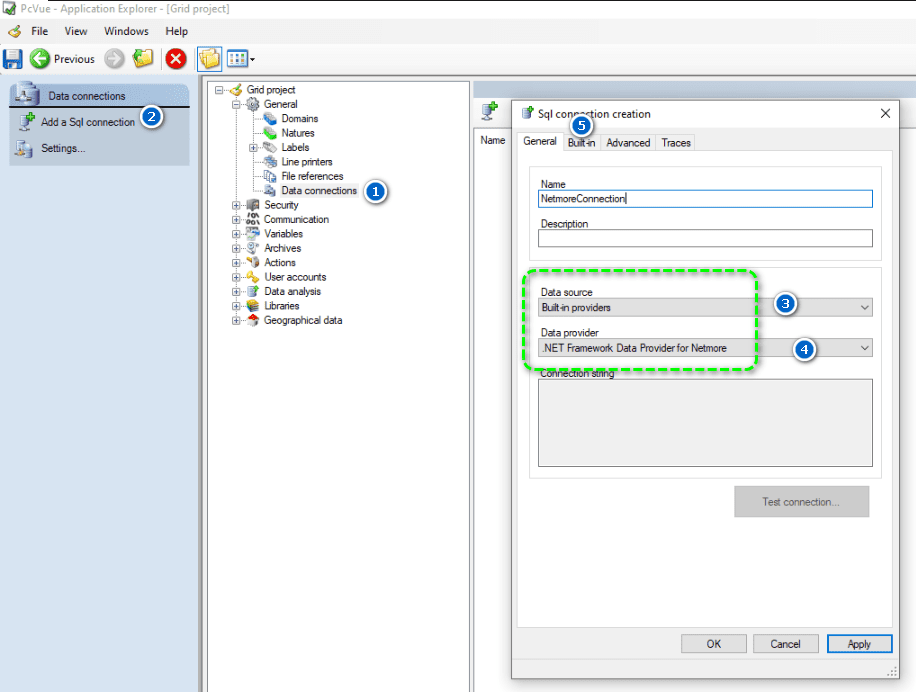
Task: Open the Help menu
Action: tap(176, 31)
